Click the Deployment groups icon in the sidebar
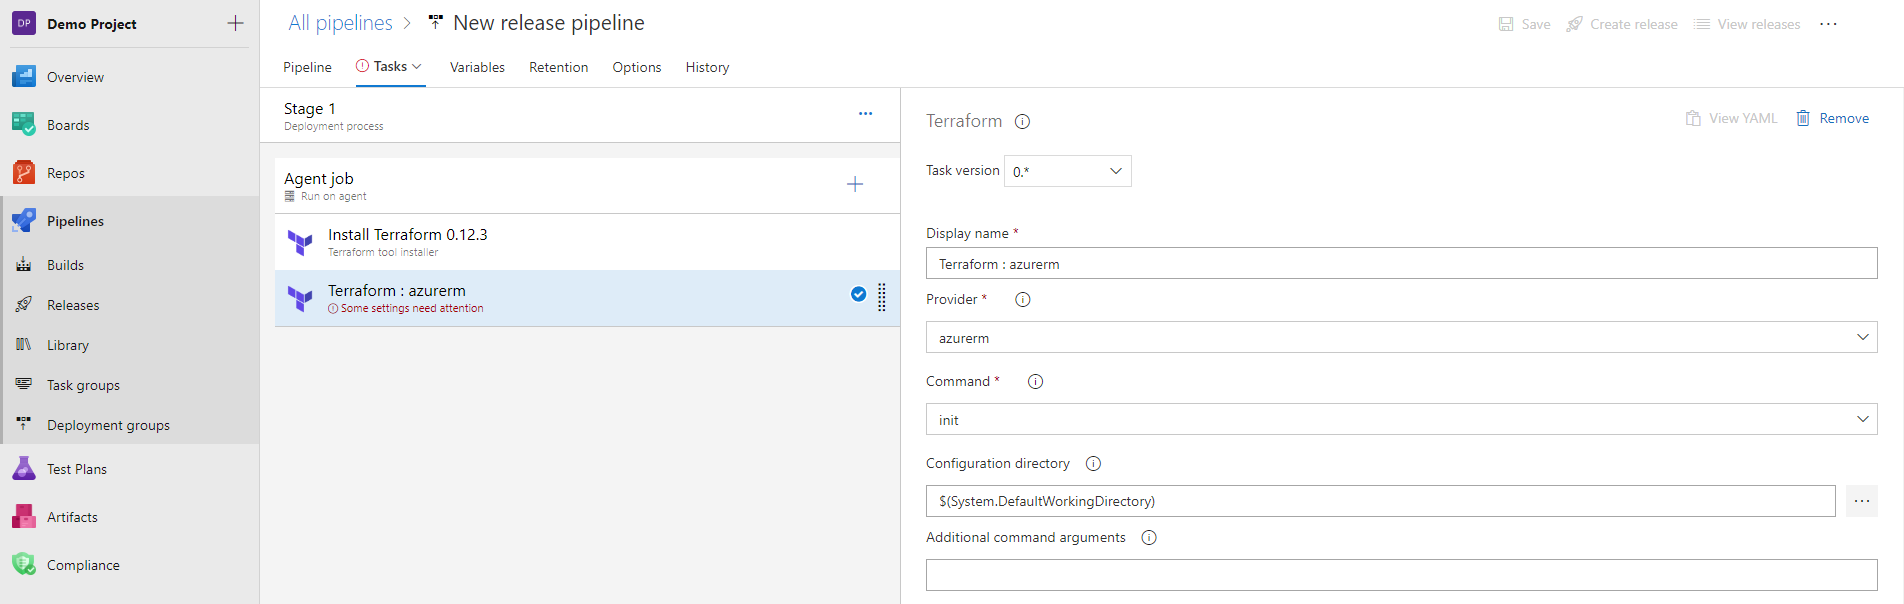 click(24, 425)
